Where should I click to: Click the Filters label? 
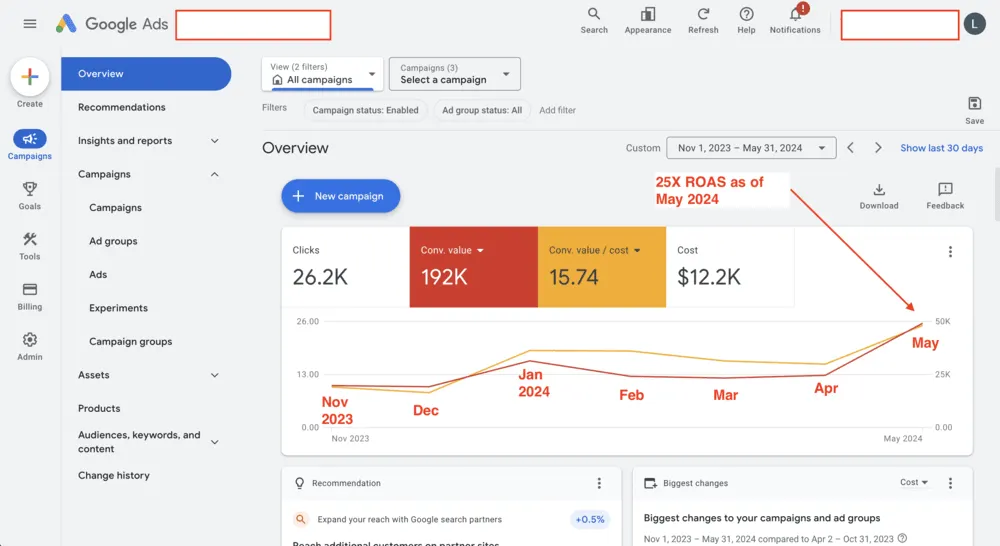click(x=274, y=108)
